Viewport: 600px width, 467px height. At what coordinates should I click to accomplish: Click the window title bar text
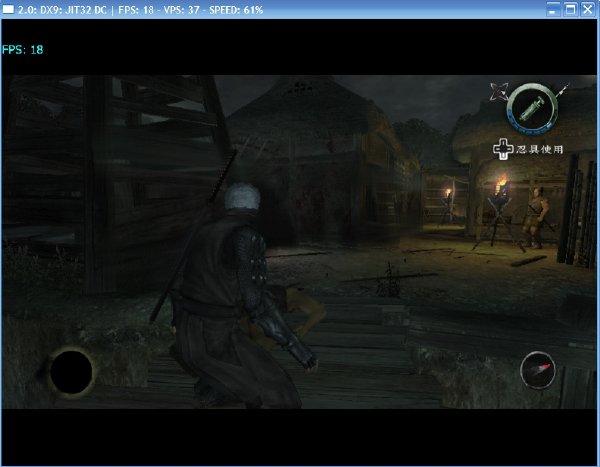click(140, 10)
